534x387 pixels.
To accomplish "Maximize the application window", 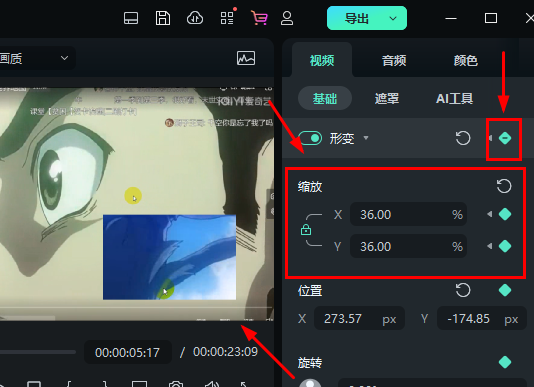I will (x=491, y=18).
